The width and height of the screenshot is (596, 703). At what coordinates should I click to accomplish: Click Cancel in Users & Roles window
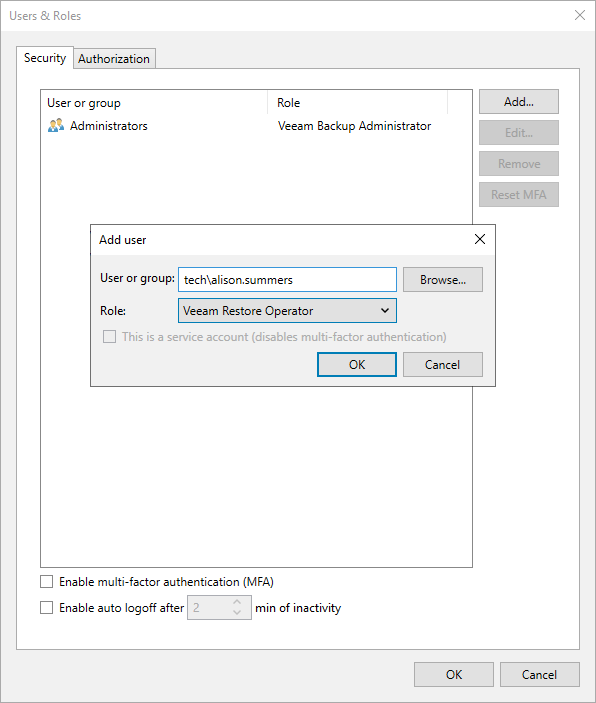coord(539,675)
